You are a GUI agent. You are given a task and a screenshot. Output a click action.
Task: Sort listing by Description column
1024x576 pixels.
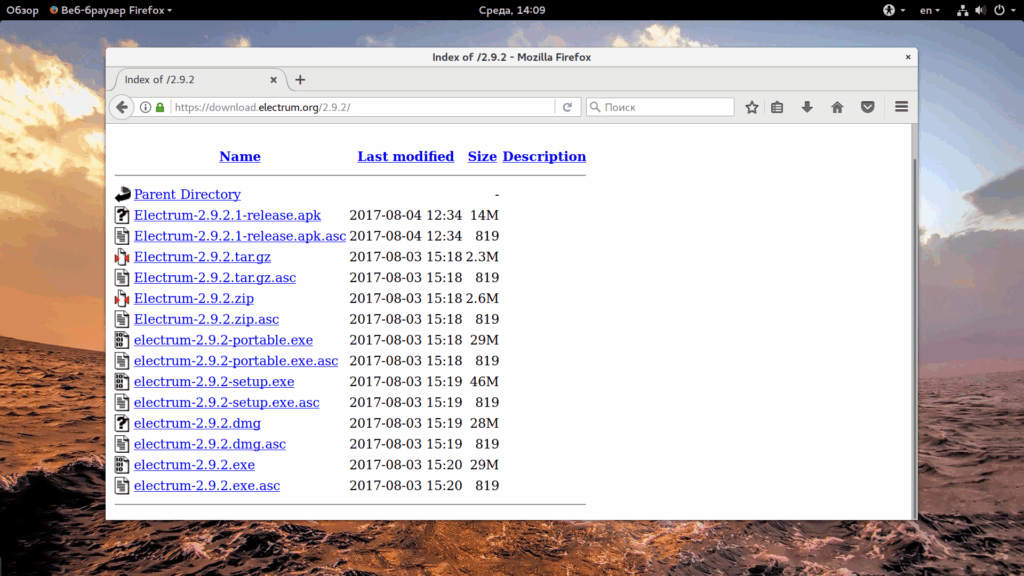544,156
